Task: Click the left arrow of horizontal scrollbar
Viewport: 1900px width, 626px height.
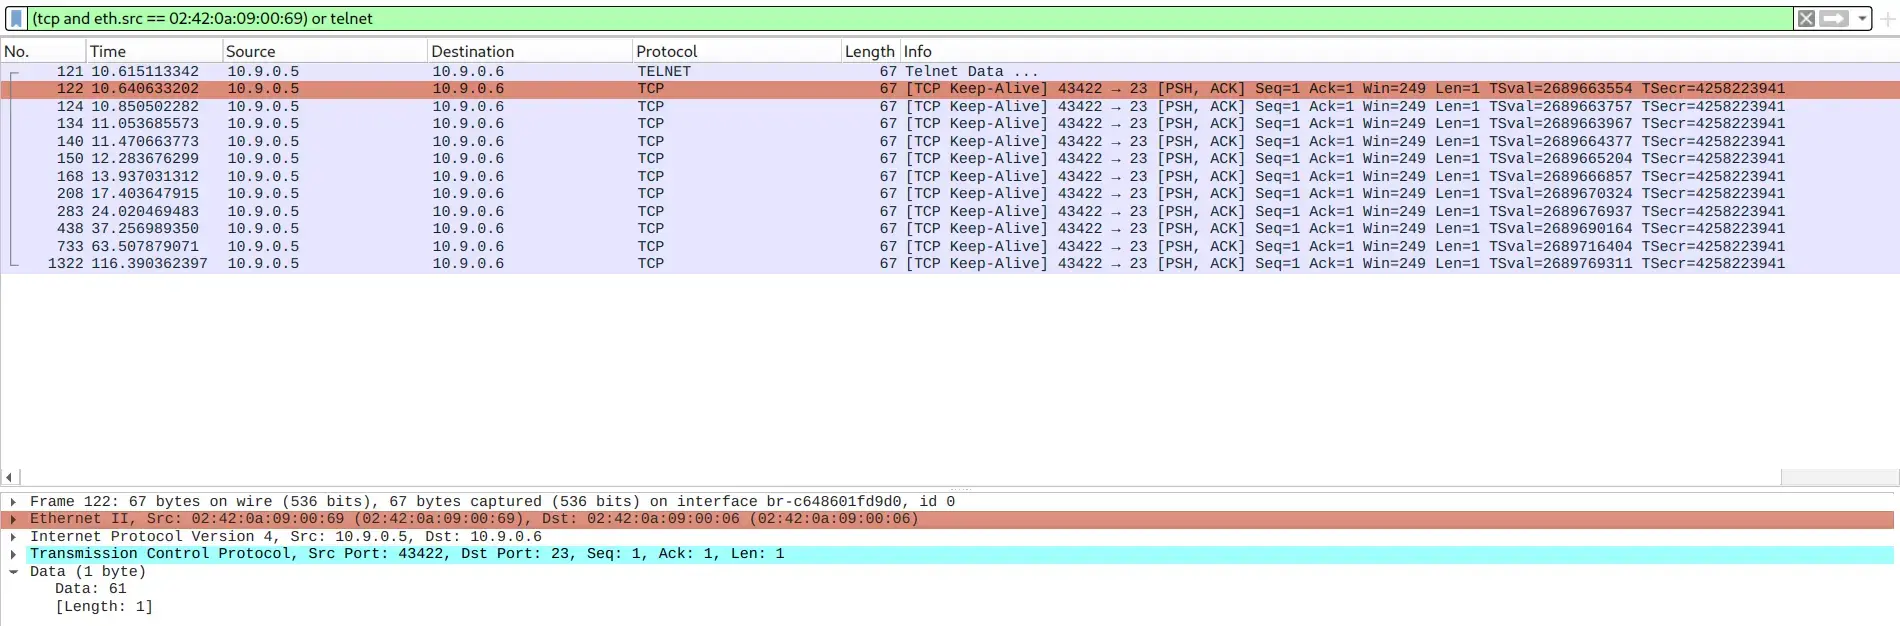Action: point(9,478)
